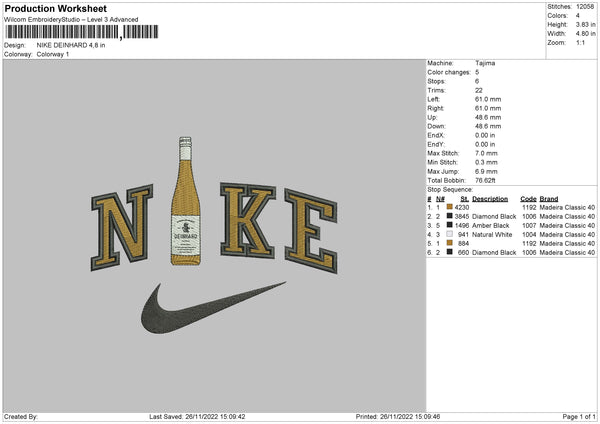Screen dimensions: 600x424
Task: Click the Last Saved timestamp 26/11/2022 15:09:42
Action: point(215,416)
